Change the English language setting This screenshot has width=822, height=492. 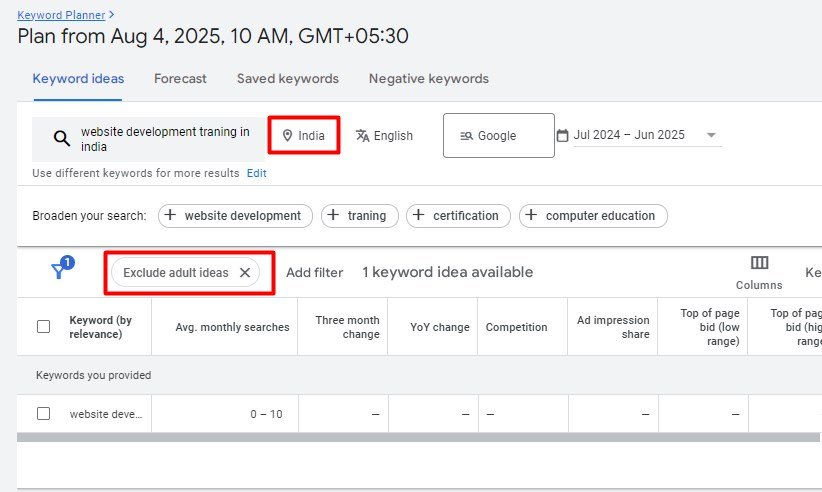pyautogui.click(x=384, y=136)
